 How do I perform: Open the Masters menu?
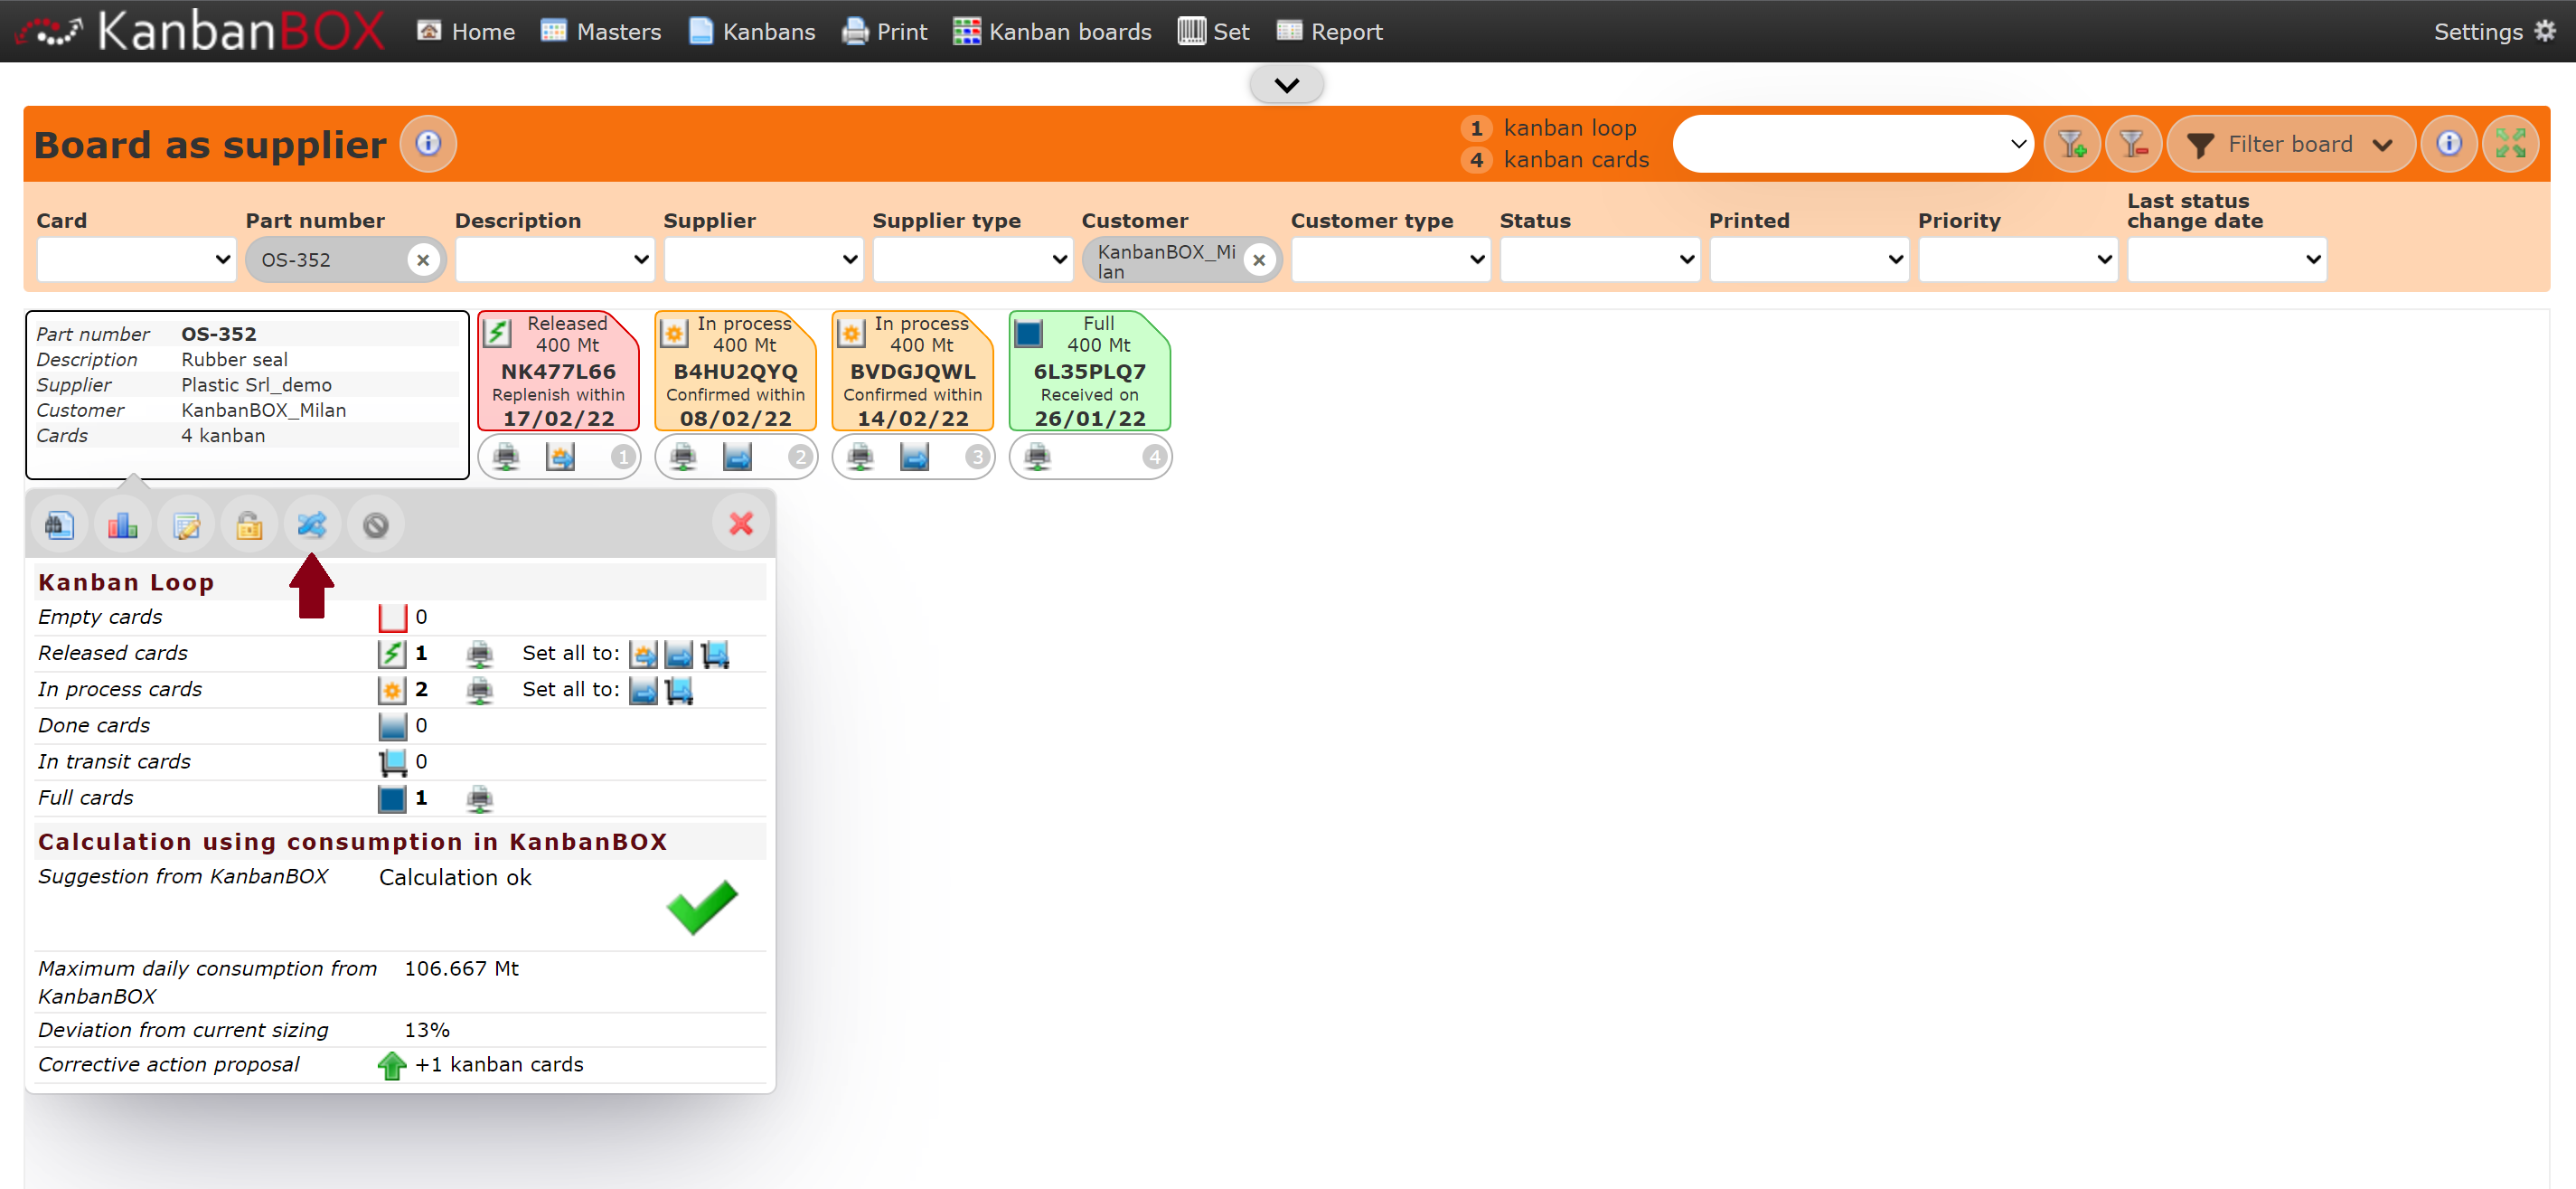point(601,32)
